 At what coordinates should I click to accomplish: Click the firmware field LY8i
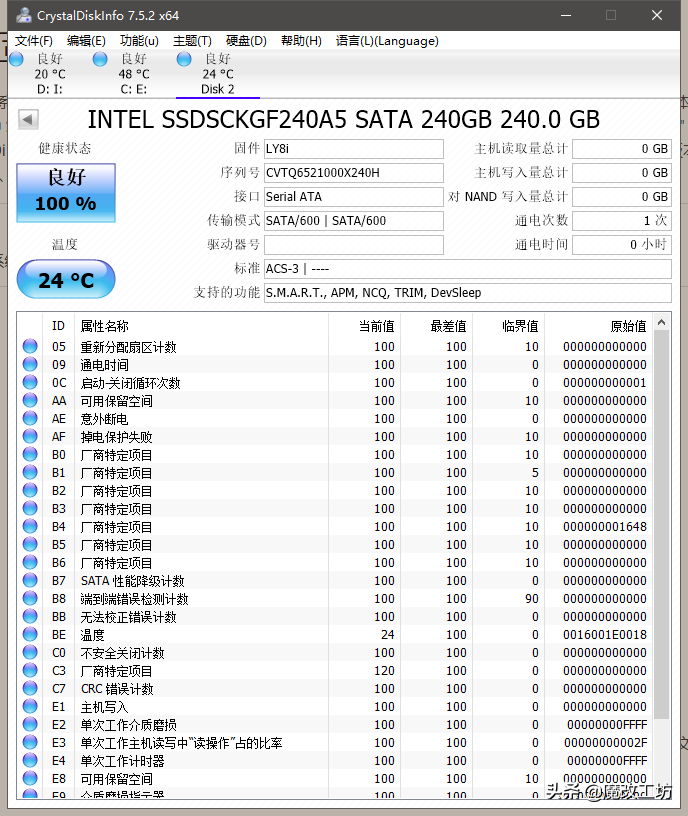[354, 149]
